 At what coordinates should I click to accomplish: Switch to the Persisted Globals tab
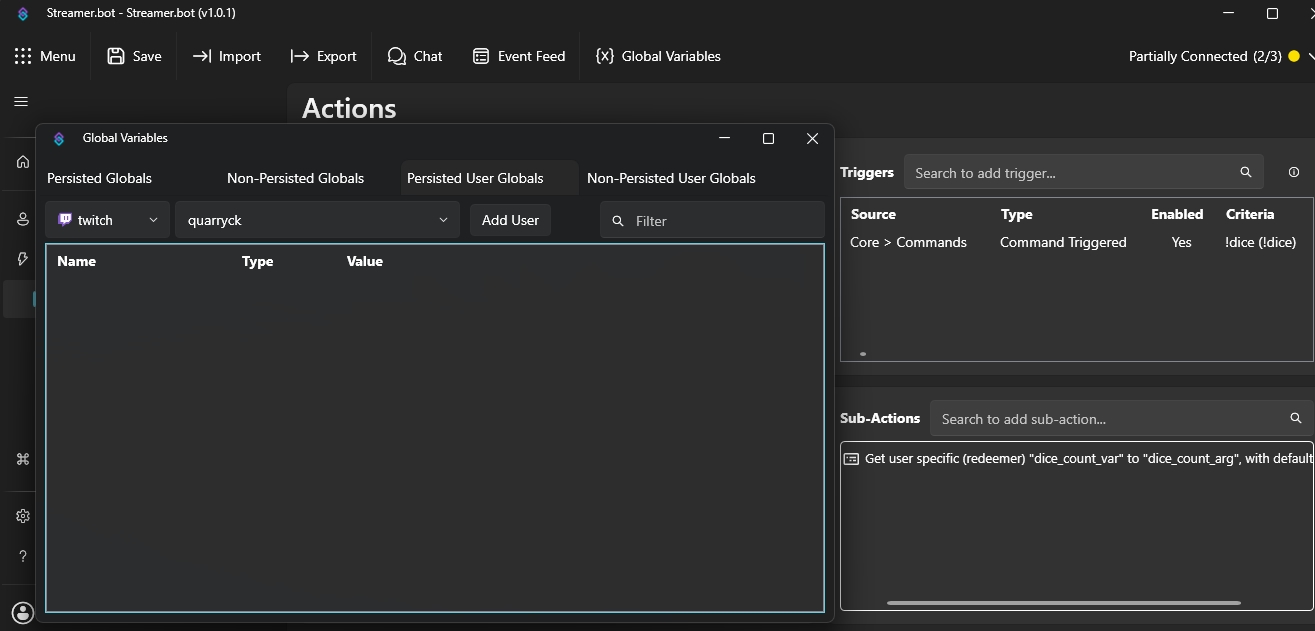pyautogui.click(x=100, y=178)
